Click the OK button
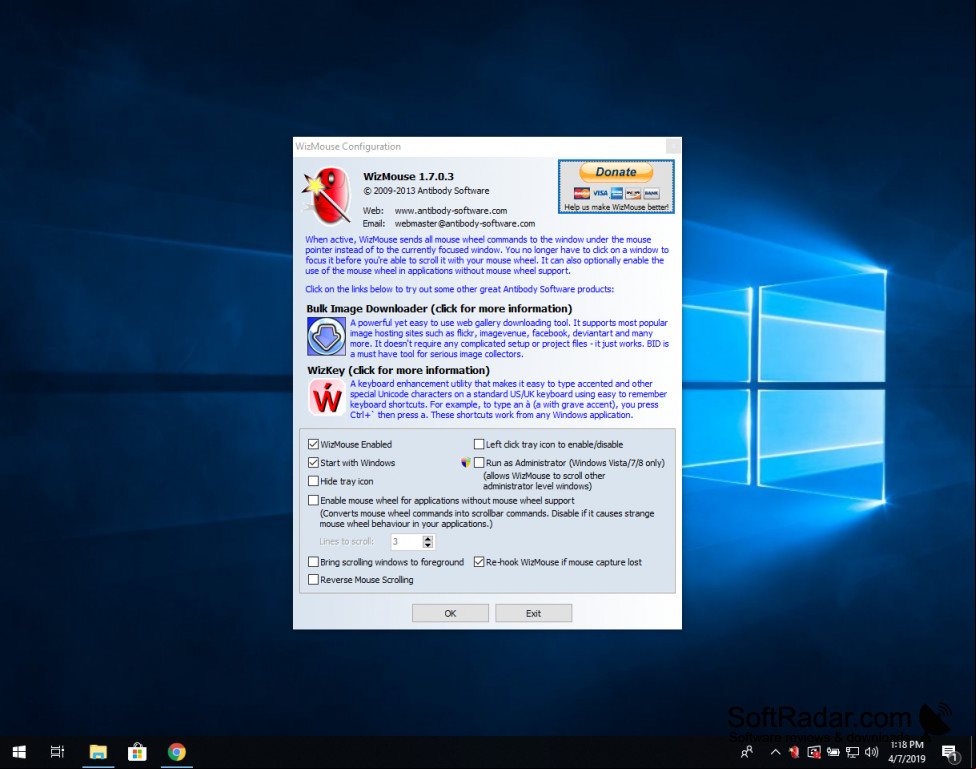976x769 pixels. tap(450, 613)
